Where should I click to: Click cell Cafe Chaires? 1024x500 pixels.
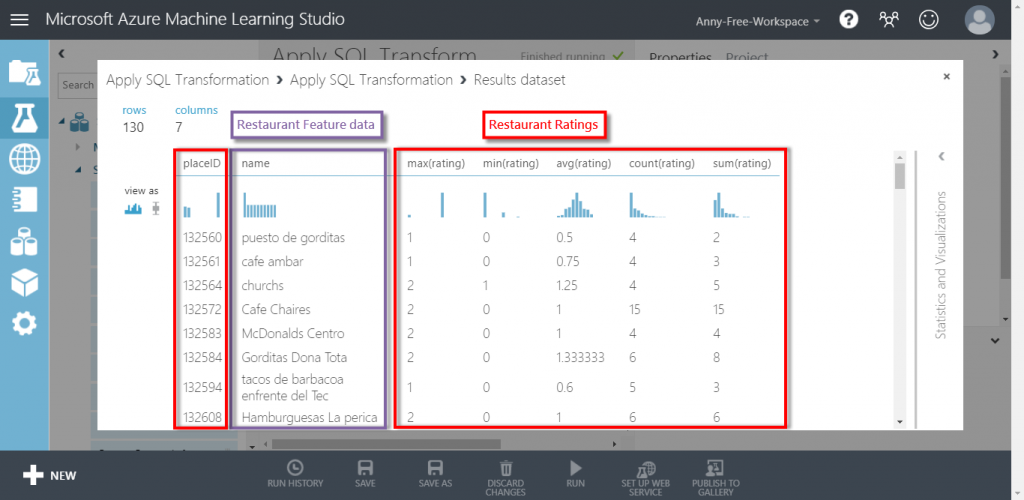(x=276, y=309)
